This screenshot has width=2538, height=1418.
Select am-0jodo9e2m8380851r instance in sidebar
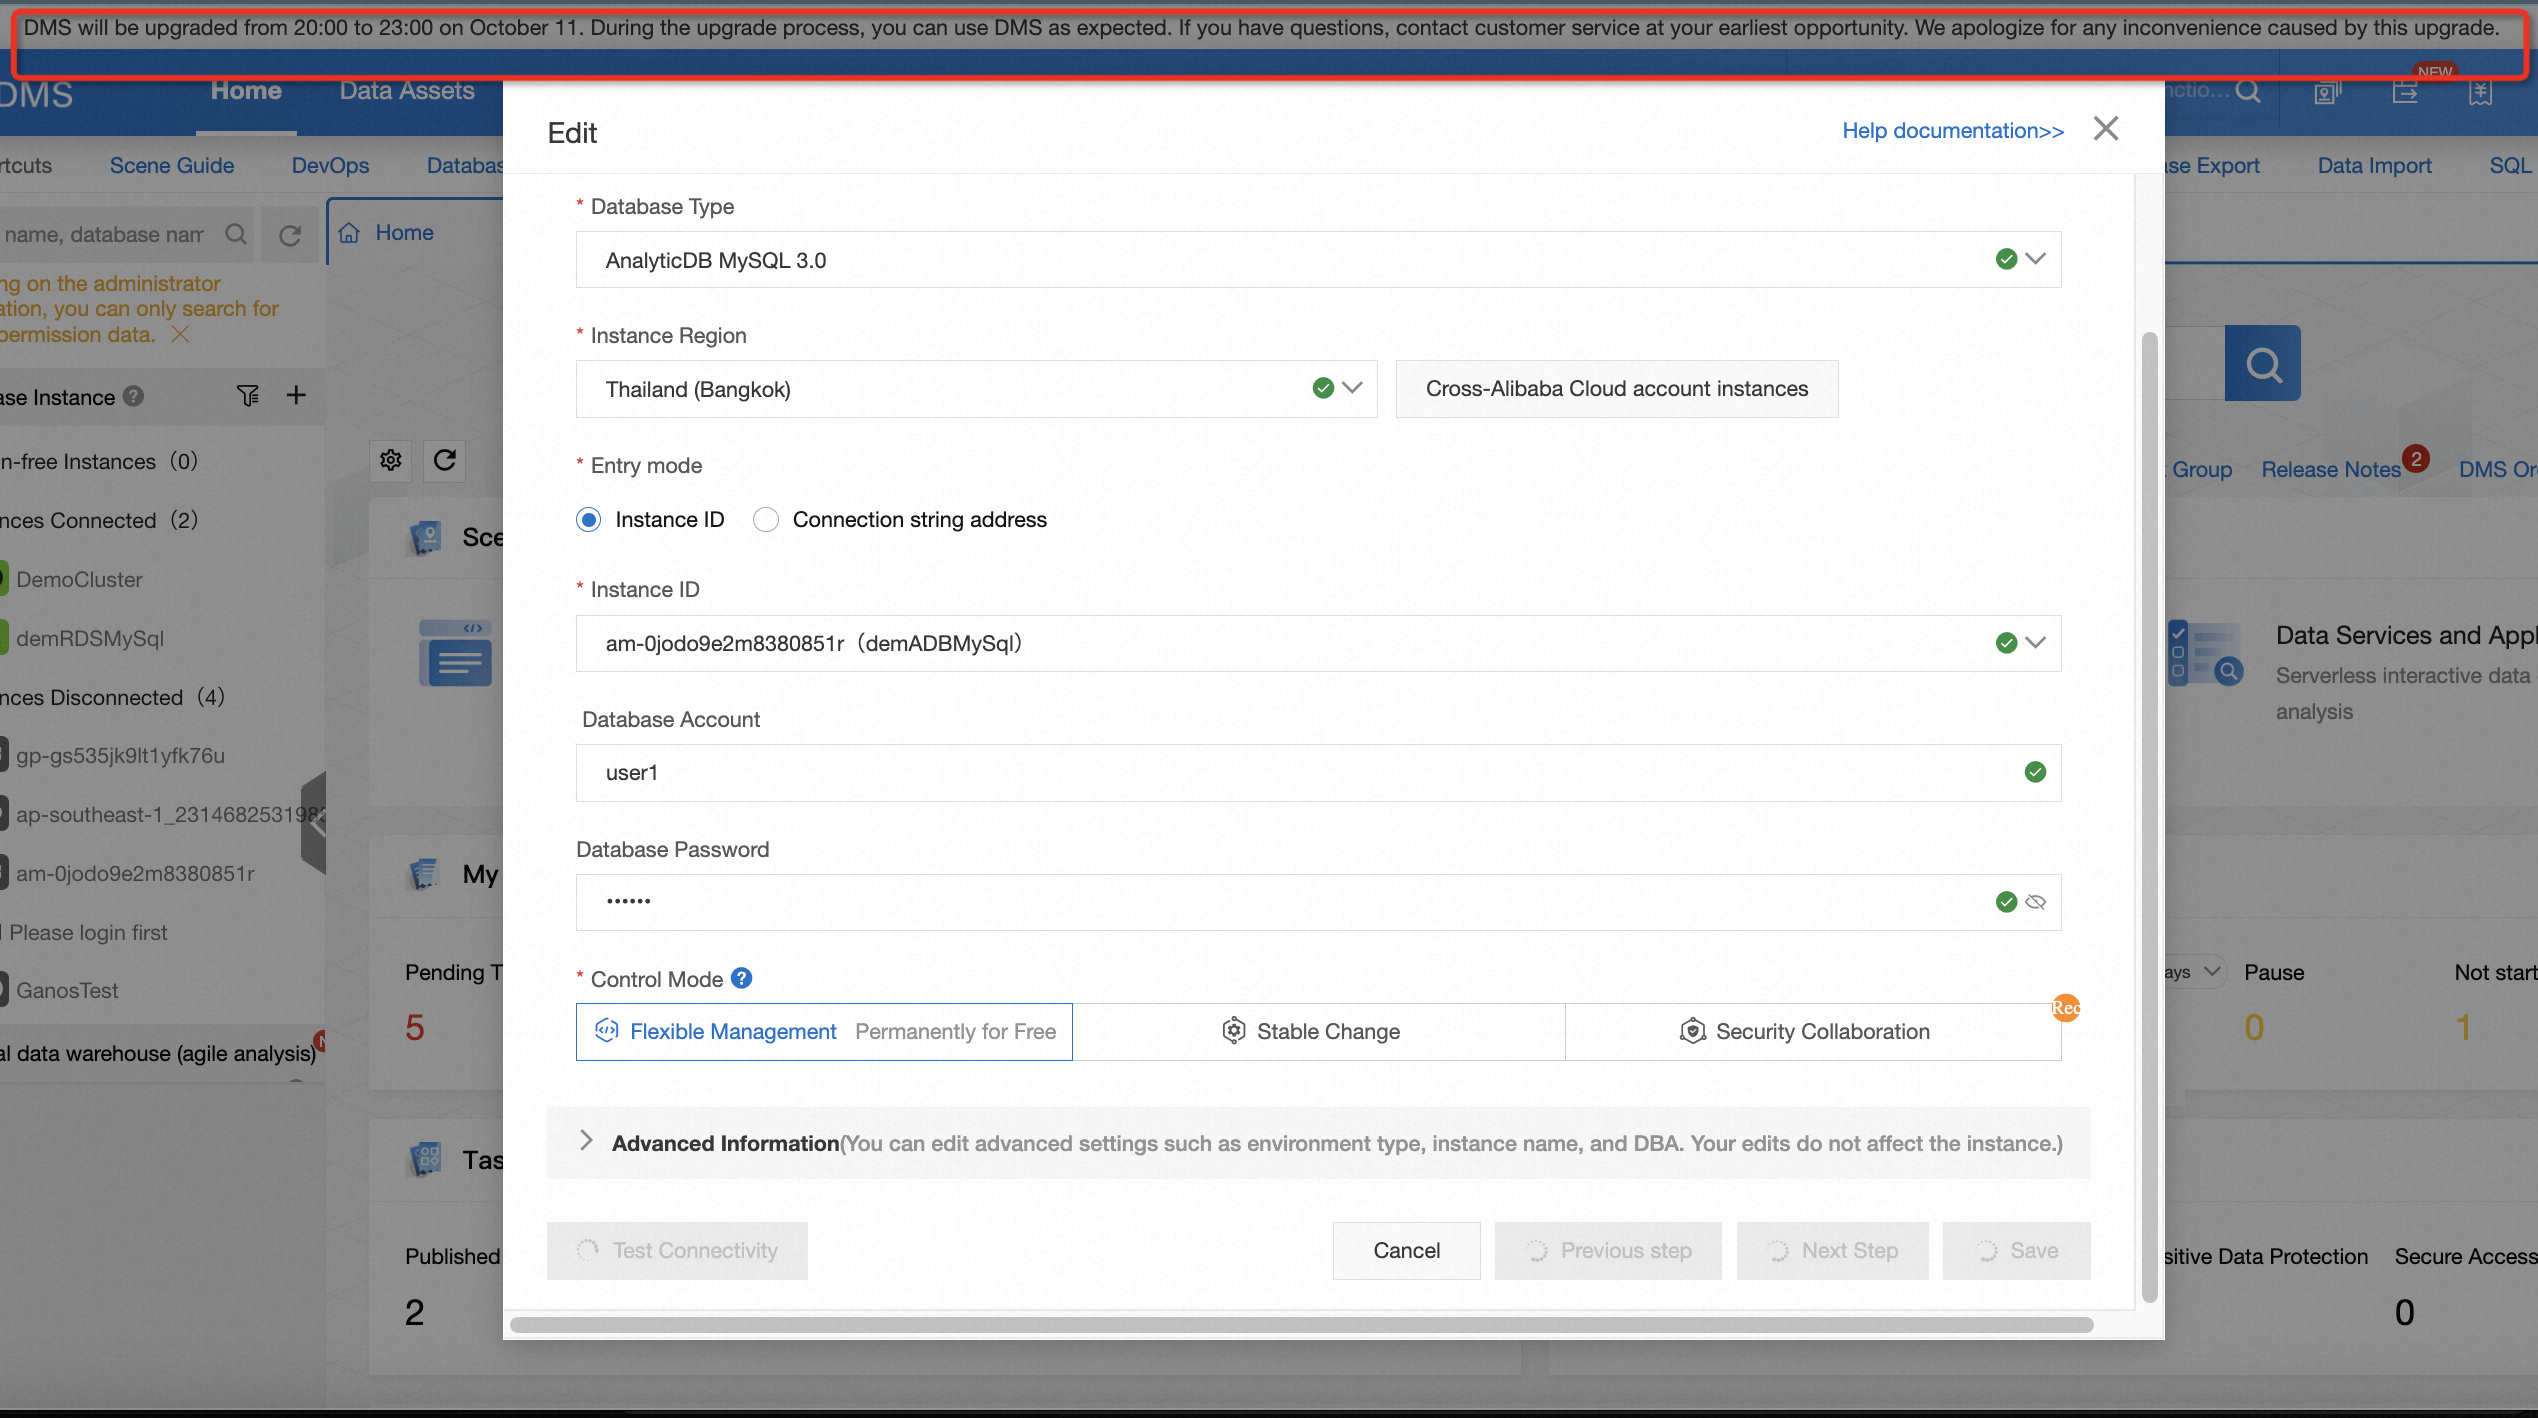[135, 874]
